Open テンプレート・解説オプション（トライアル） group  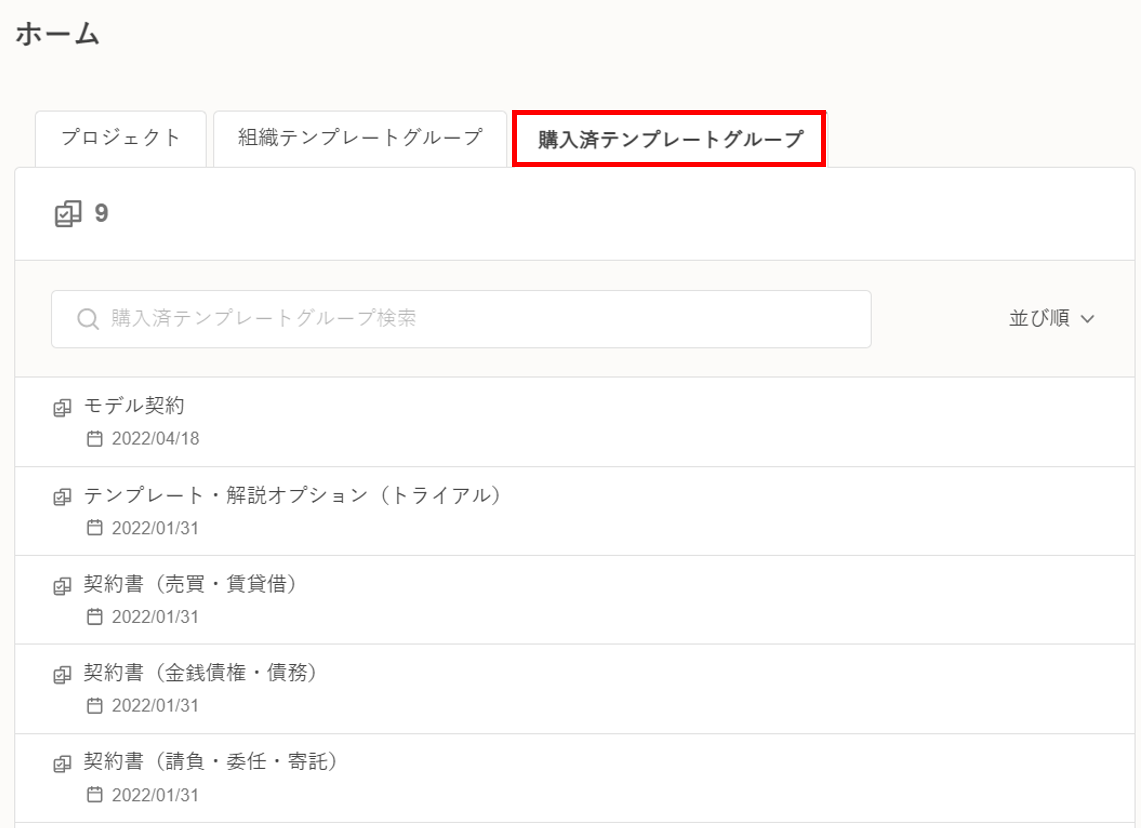[x=292, y=495]
